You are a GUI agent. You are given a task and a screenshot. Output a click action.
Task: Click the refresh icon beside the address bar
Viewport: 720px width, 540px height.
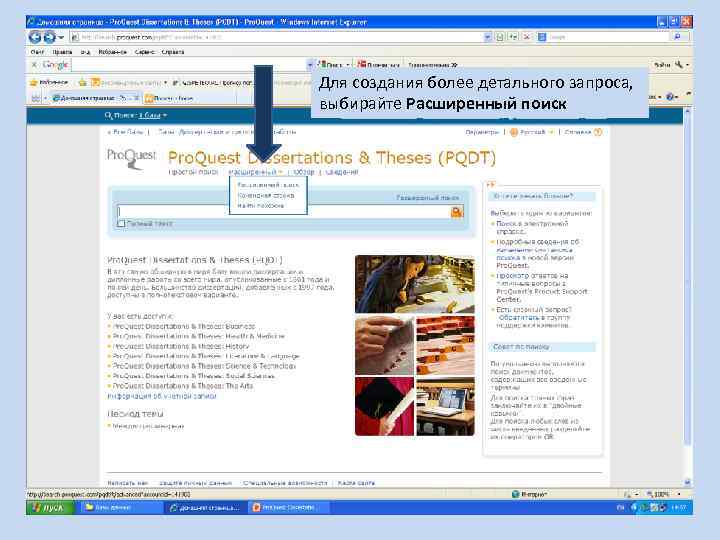click(x=513, y=37)
